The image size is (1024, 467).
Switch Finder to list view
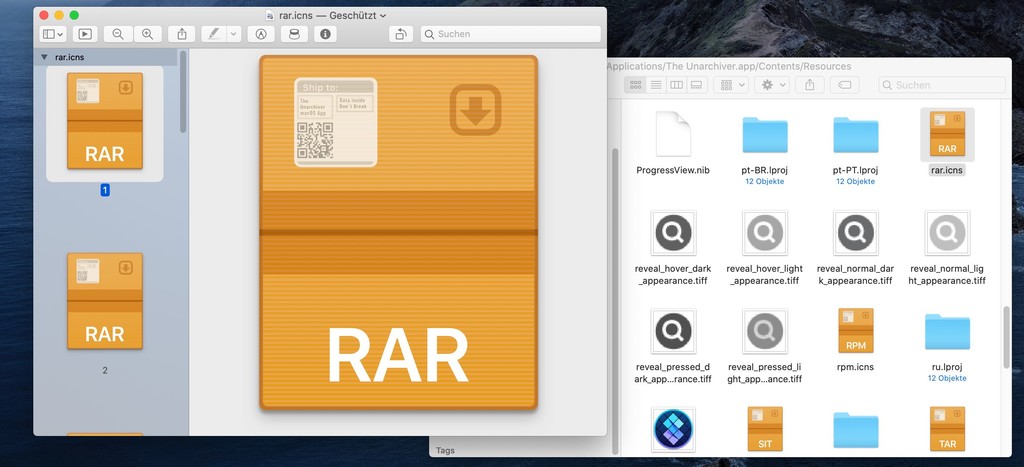tap(656, 85)
